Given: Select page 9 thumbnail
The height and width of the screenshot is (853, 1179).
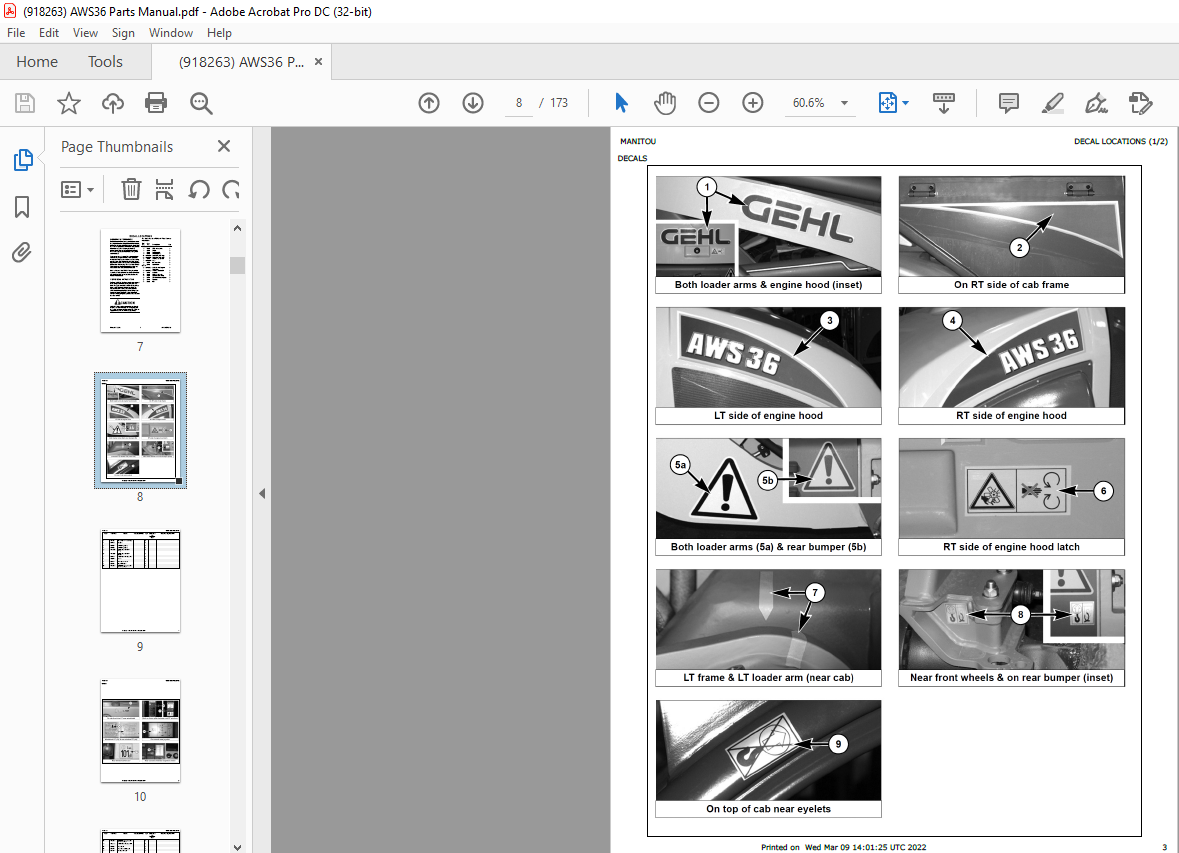Looking at the screenshot, I should pyautogui.click(x=141, y=581).
